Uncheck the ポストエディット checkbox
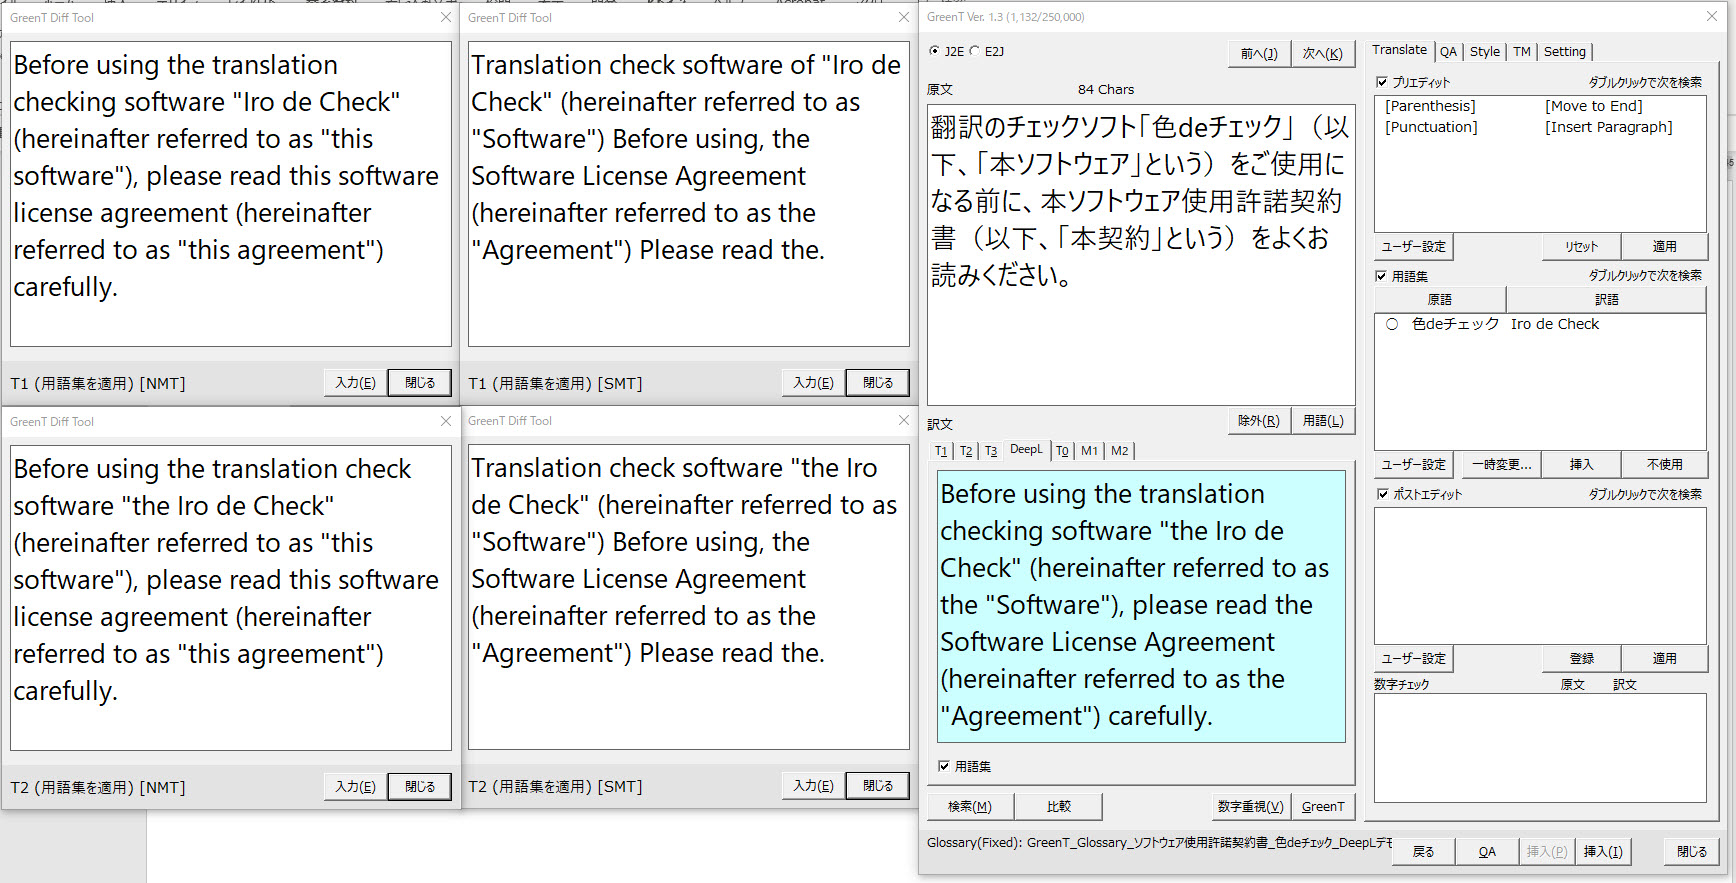 point(1382,494)
